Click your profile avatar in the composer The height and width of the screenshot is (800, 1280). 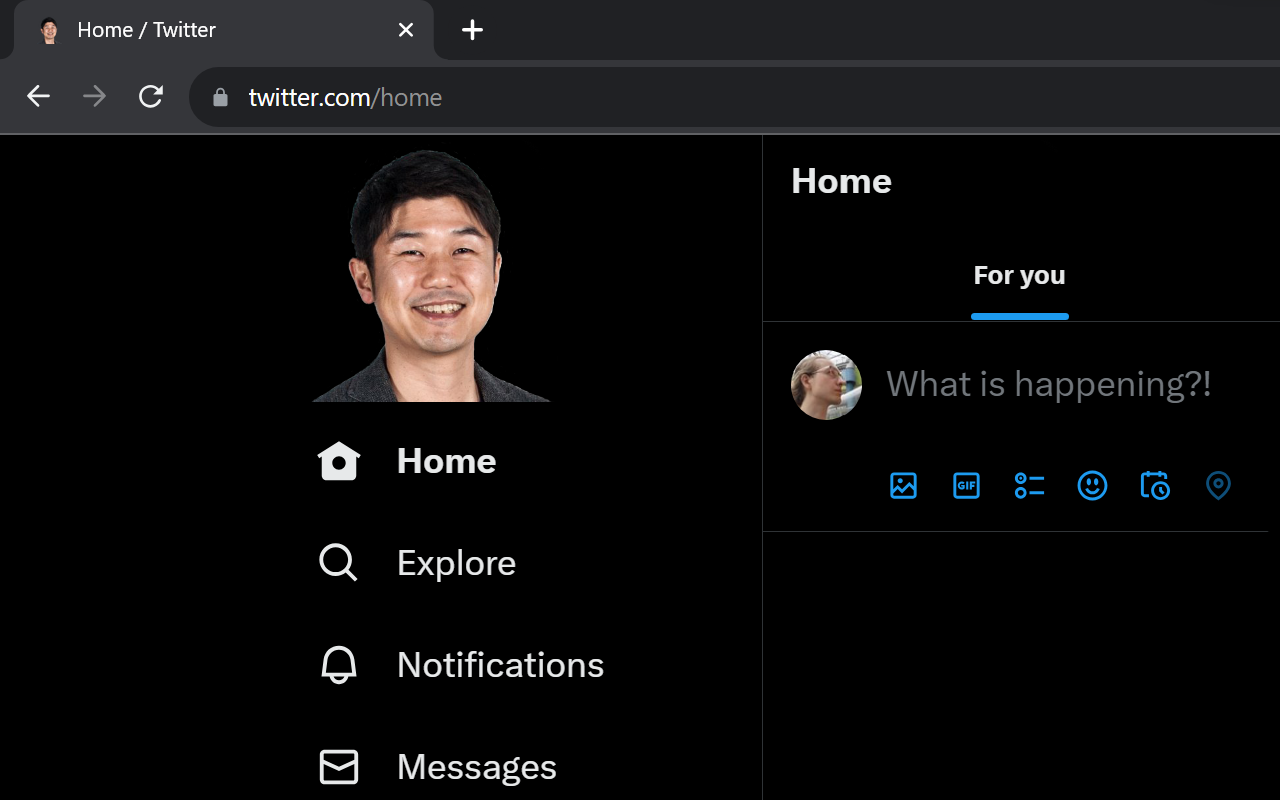[x=825, y=385]
